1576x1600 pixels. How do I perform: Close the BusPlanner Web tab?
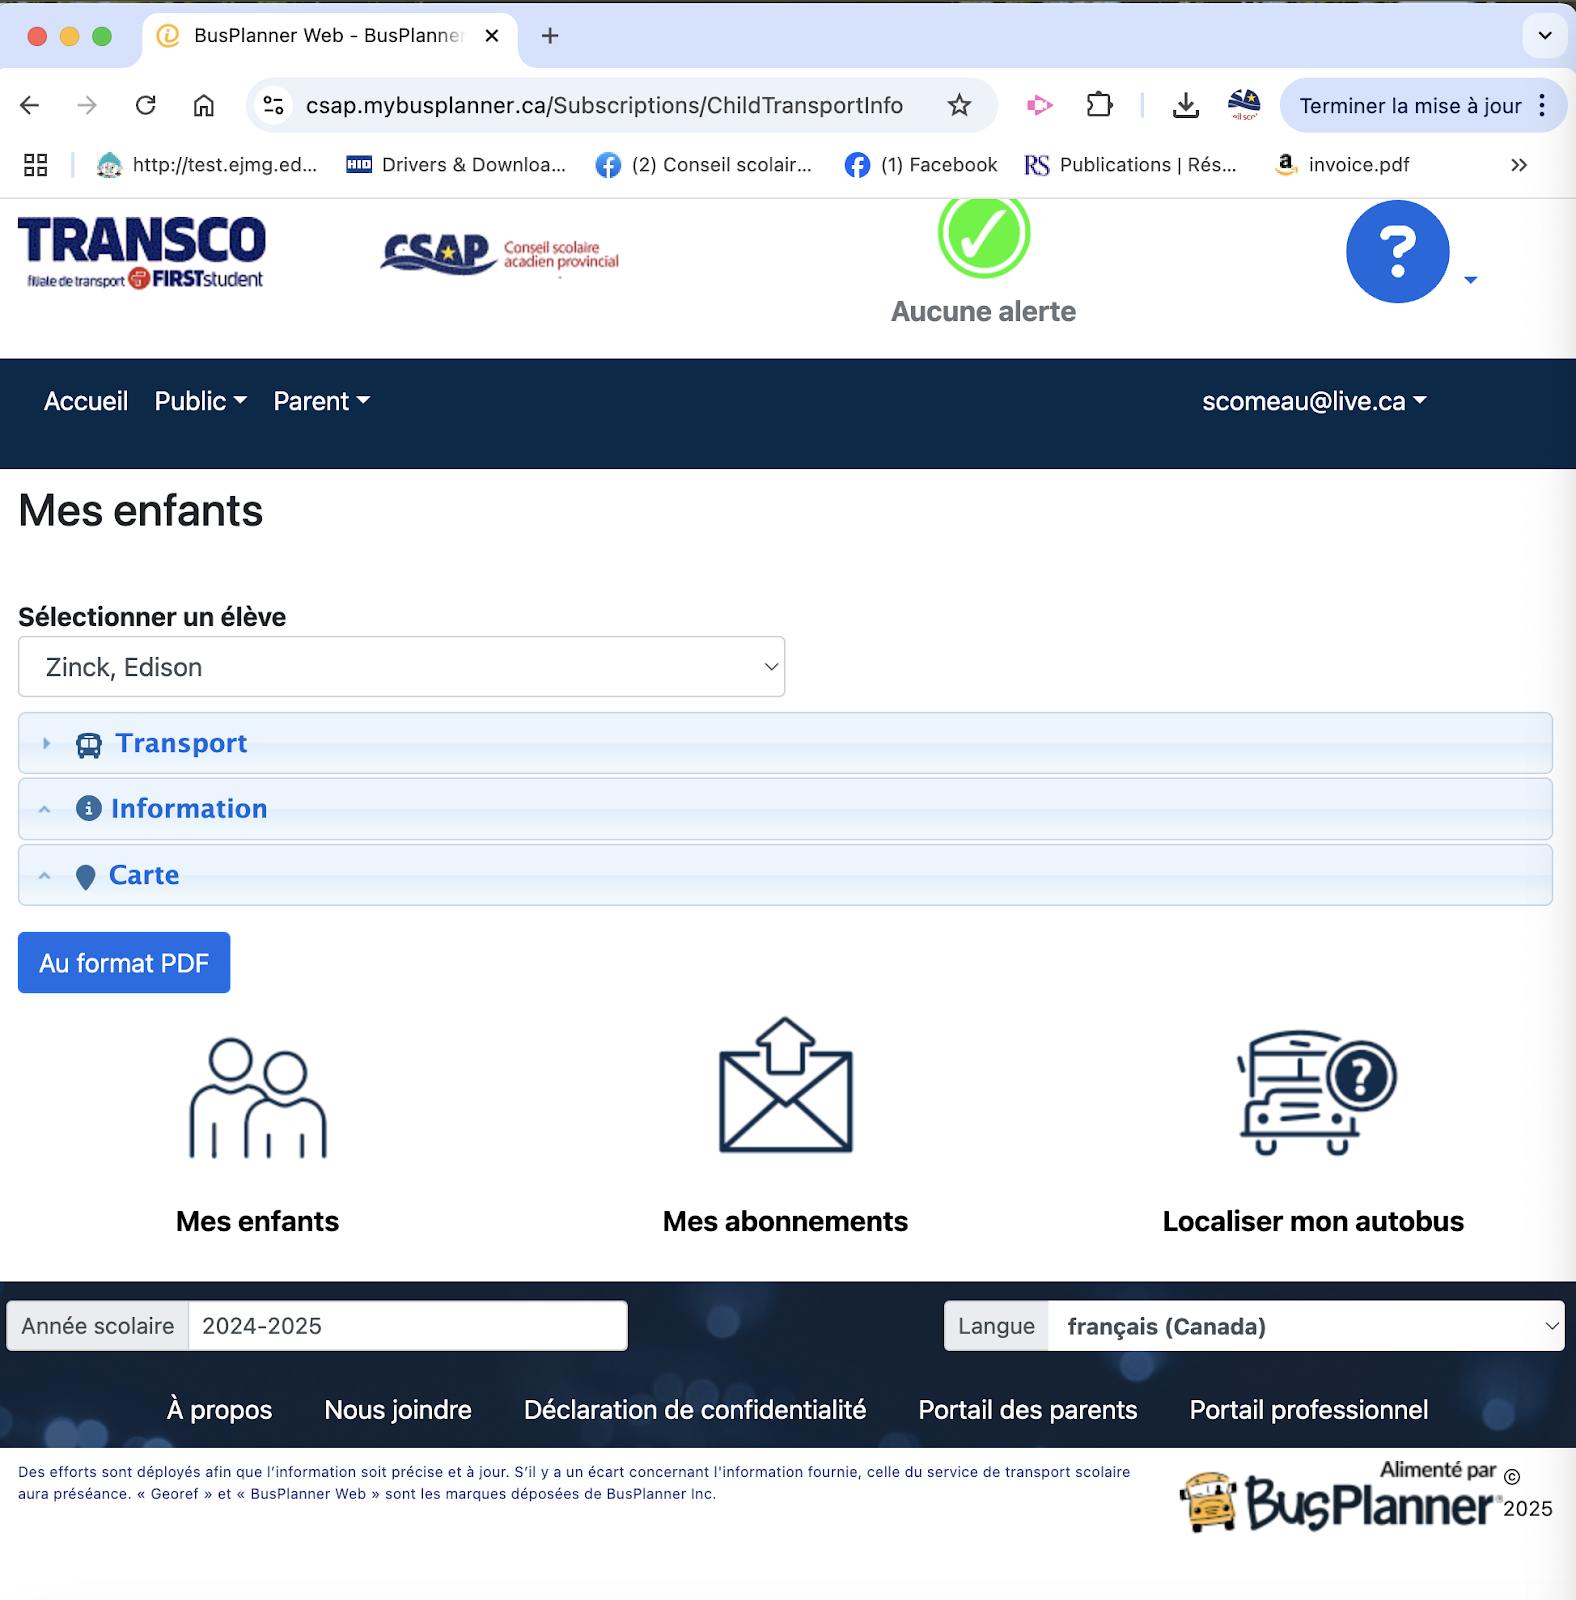492,36
